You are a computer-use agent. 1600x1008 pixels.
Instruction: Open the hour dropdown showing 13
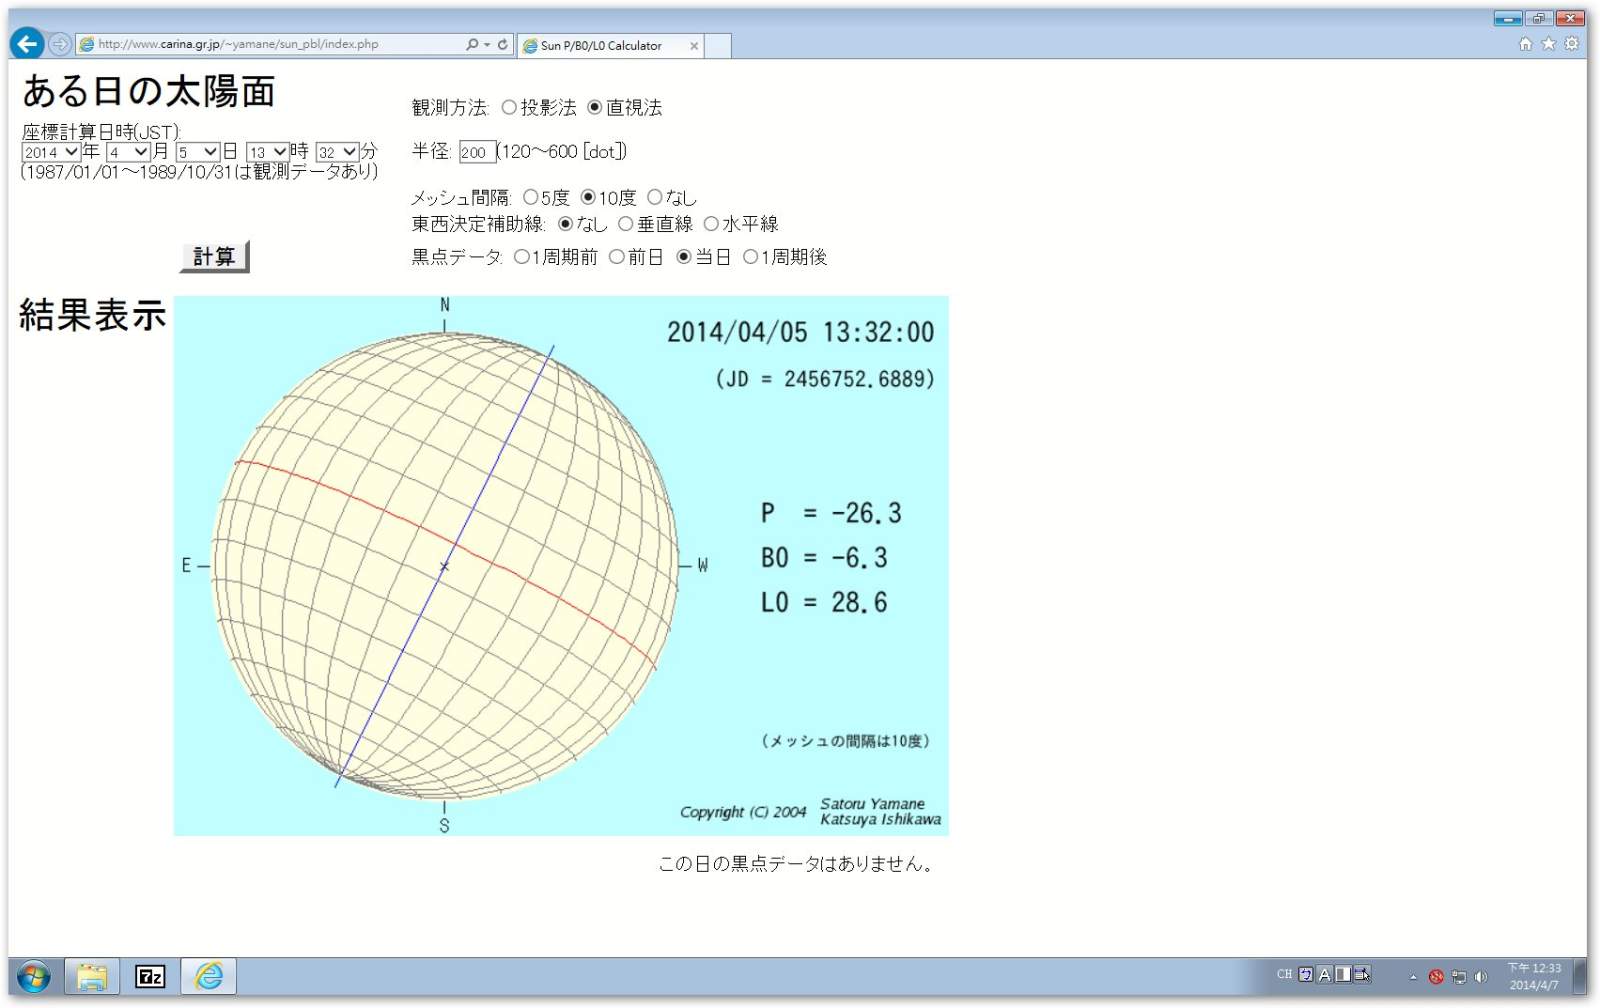[x=267, y=152]
